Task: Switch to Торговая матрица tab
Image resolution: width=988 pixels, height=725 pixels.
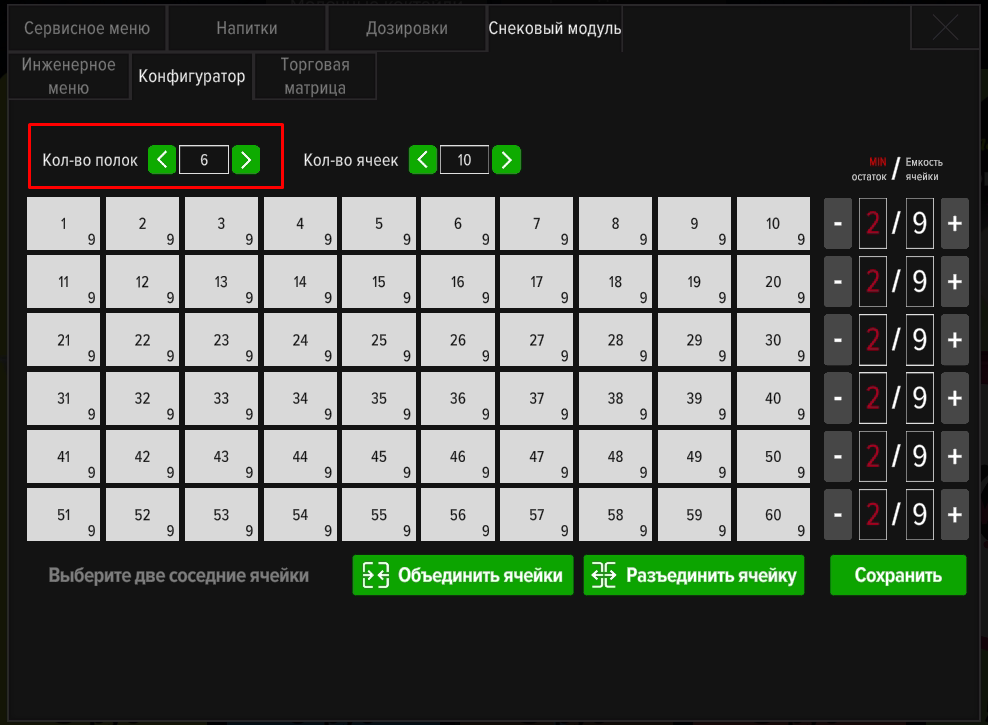Action: click(315, 77)
